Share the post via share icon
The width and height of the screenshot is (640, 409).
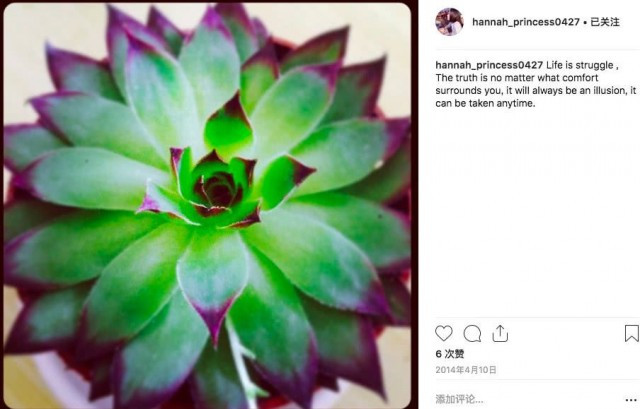(500, 333)
